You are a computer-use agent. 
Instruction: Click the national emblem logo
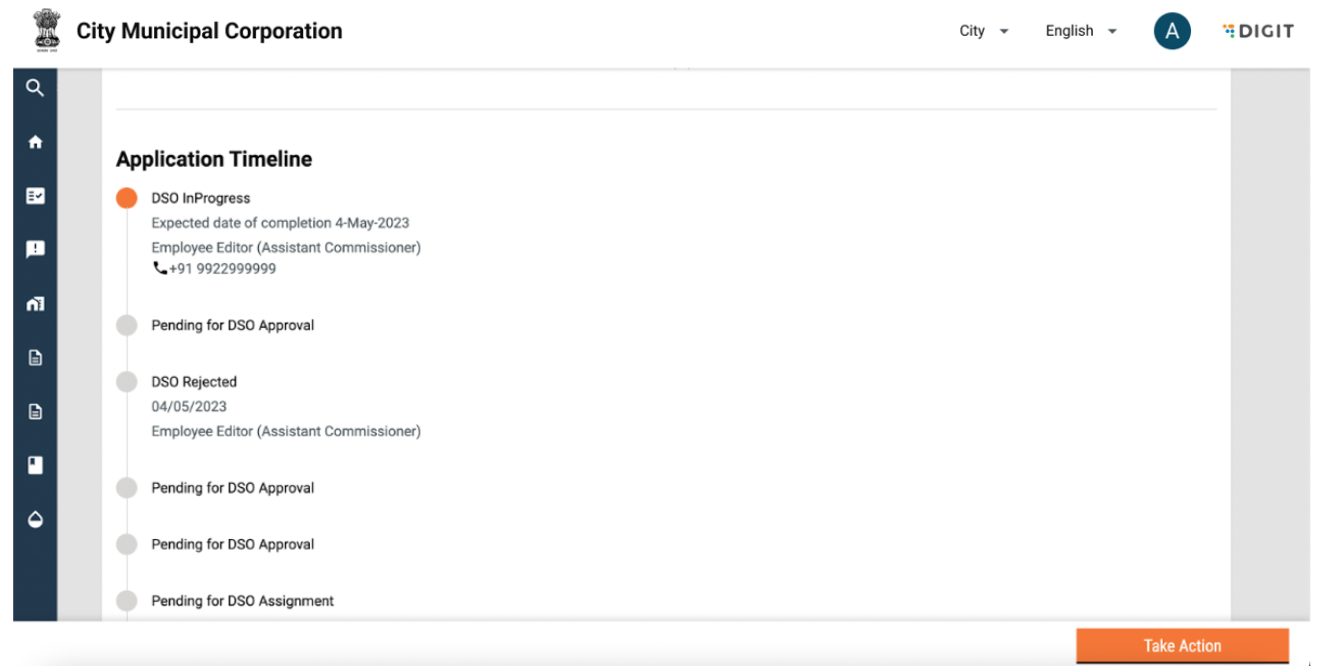(x=47, y=31)
